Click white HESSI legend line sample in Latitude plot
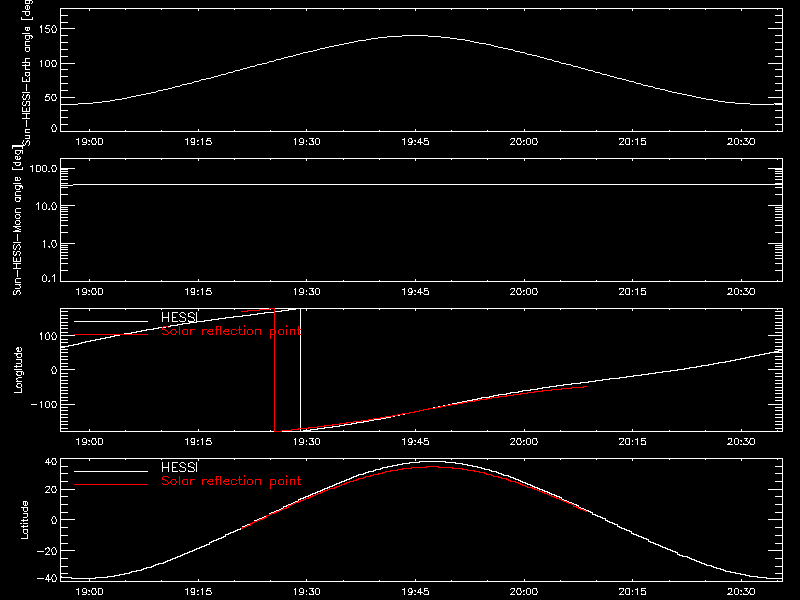Image resolution: width=800 pixels, height=600 pixels. tap(111, 471)
